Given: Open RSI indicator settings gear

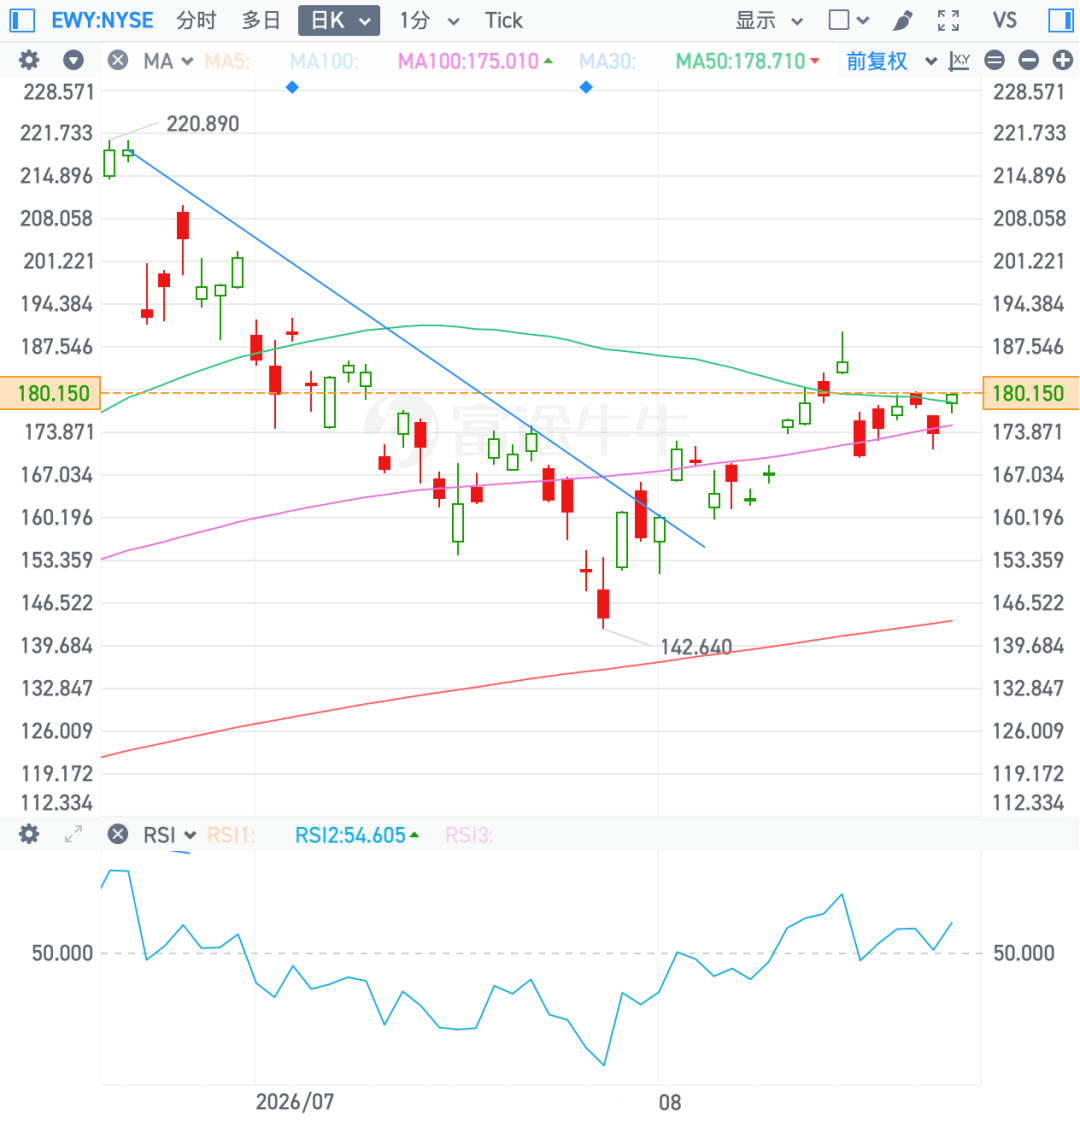Looking at the screenshot, I should coord(29,834).
